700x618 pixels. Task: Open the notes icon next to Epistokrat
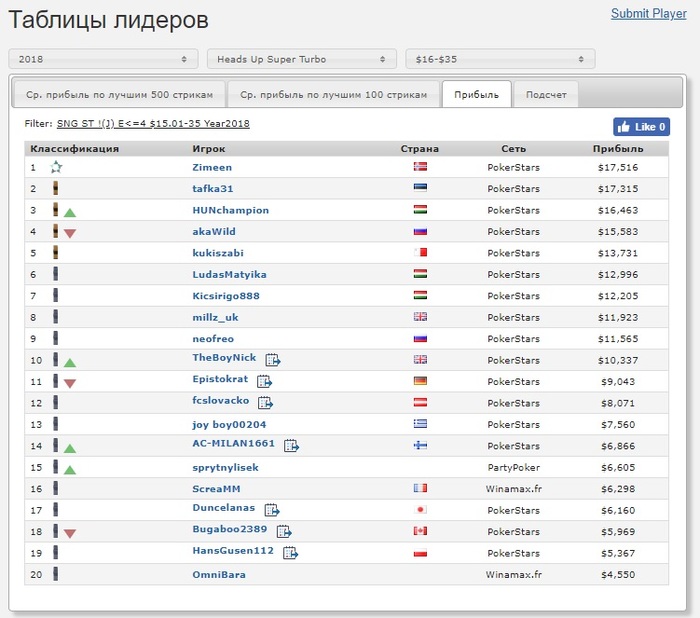264,381
